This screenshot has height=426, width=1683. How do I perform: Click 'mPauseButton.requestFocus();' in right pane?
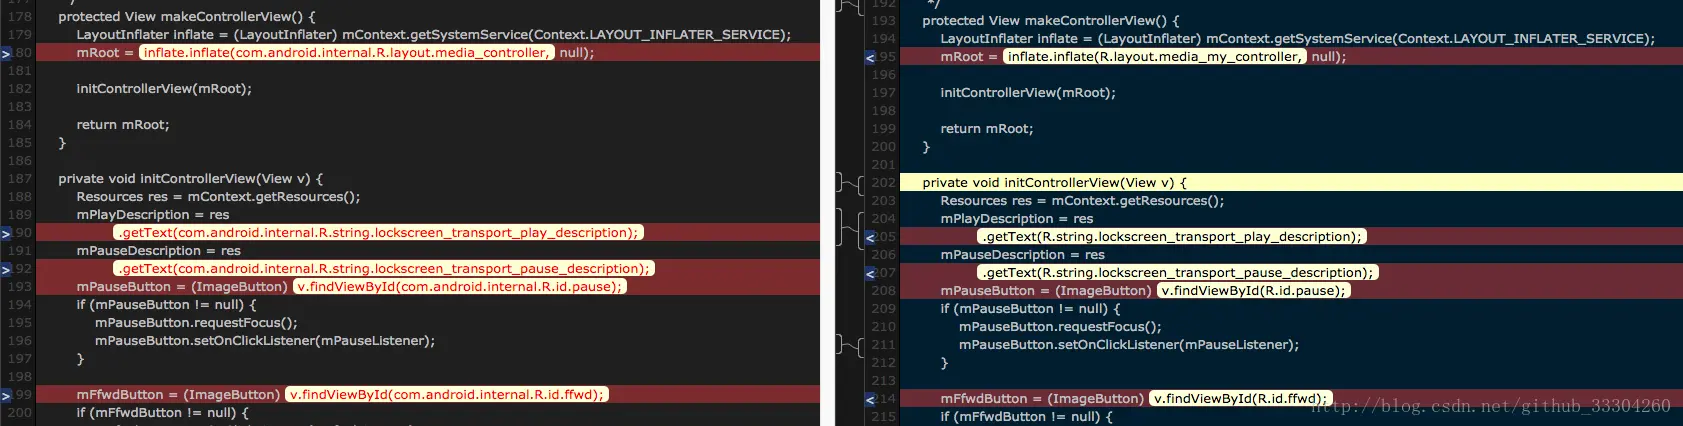pyautogui.click(x=1060, y=327)
